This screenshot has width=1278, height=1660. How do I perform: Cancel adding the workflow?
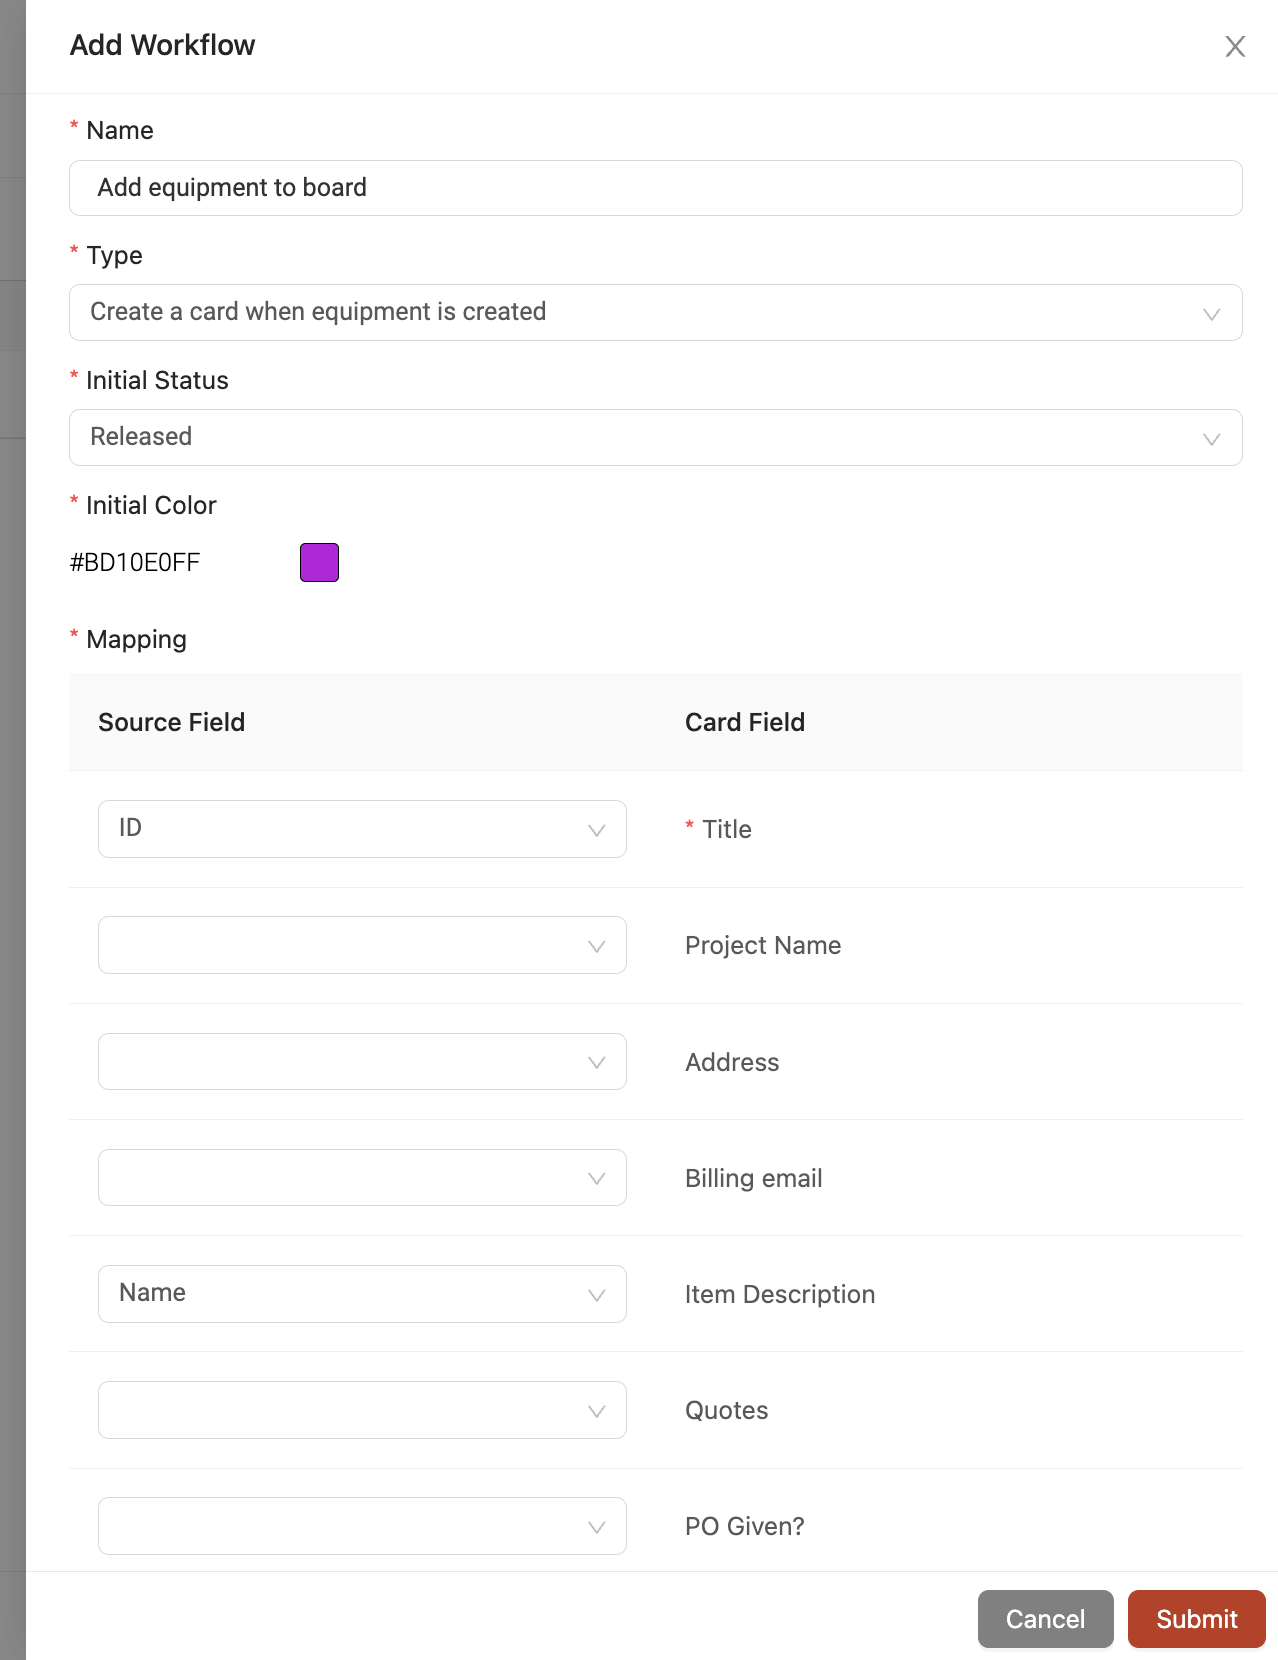tap(1045, 1619)
